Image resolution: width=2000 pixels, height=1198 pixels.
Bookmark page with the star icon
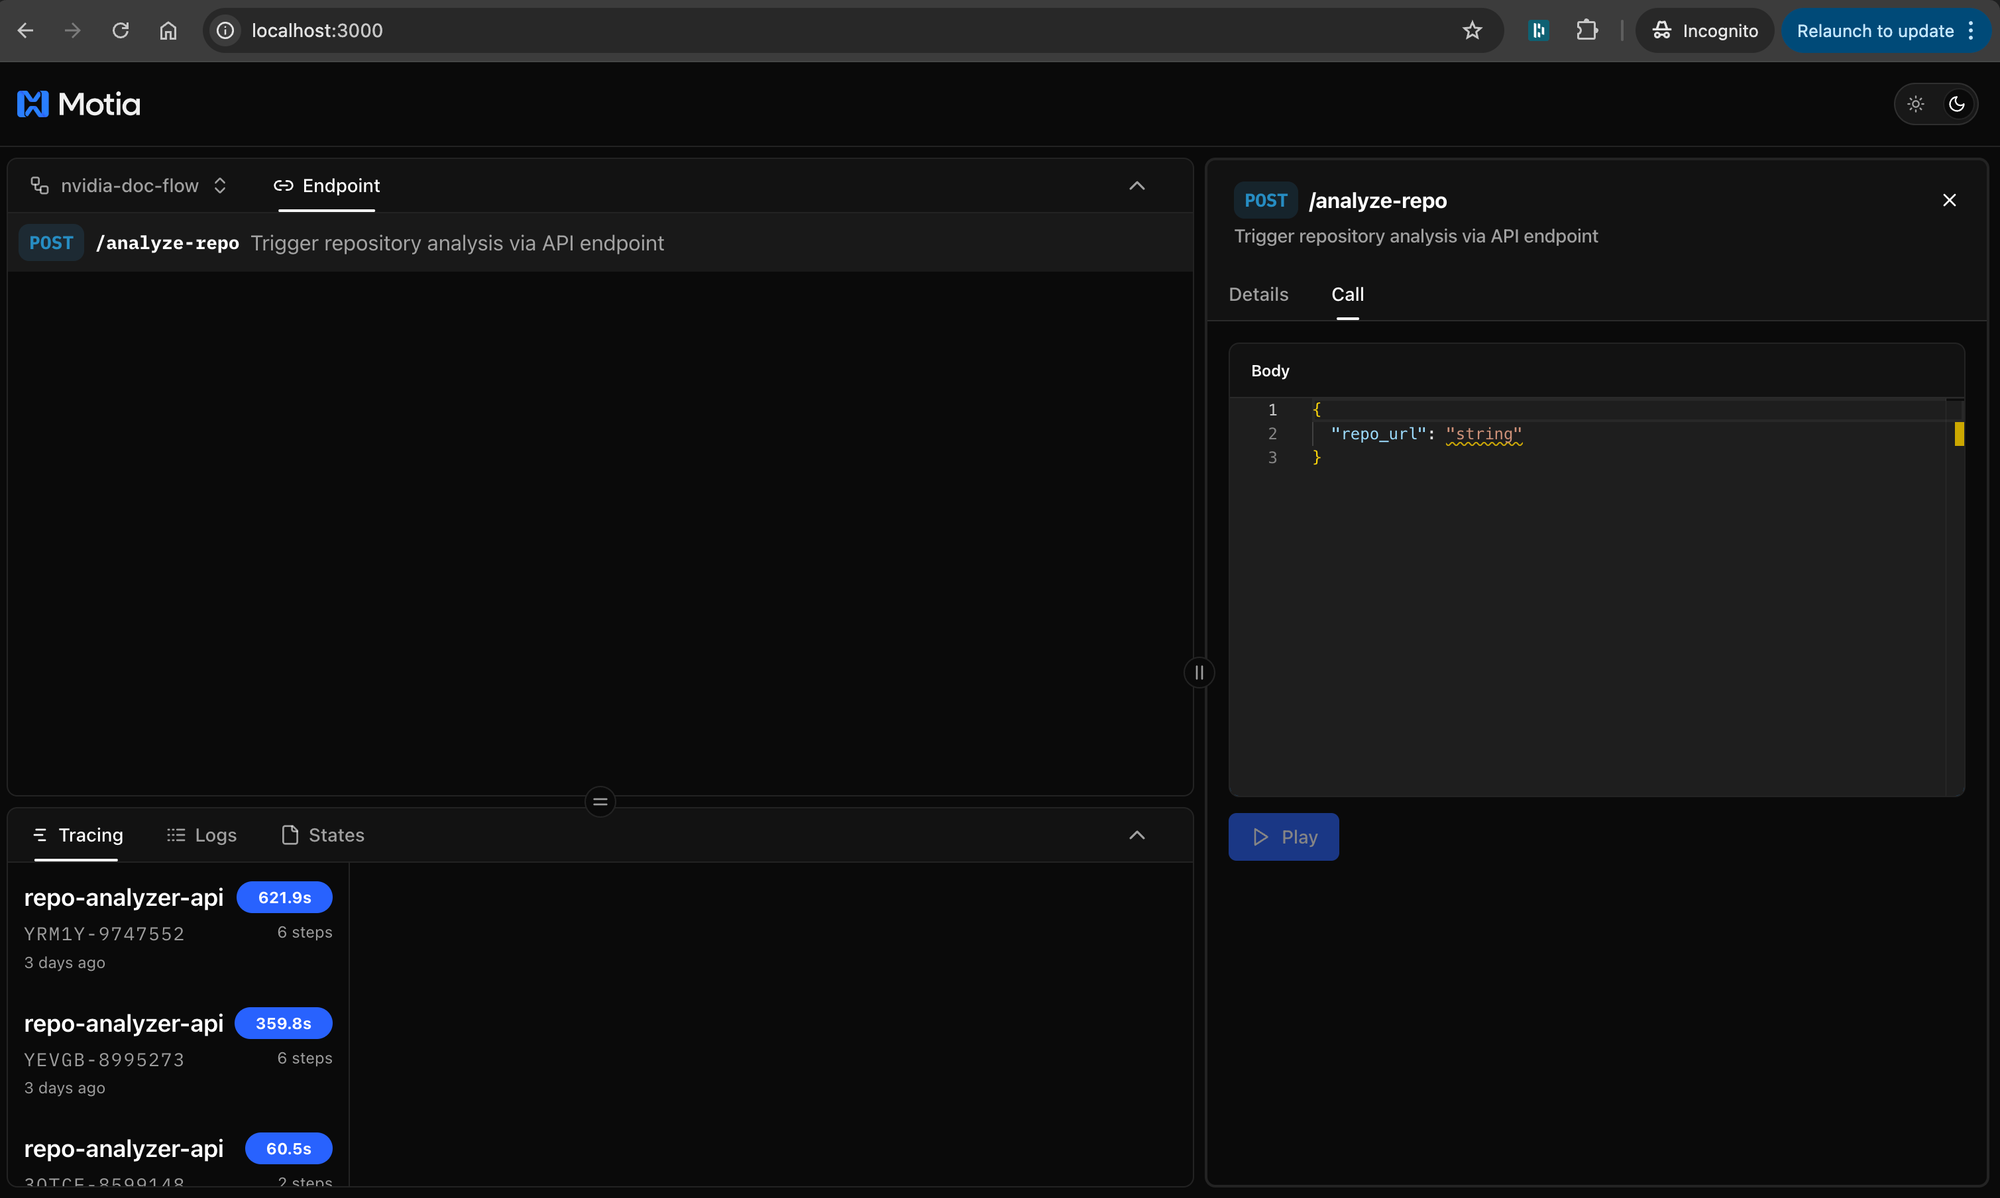1472,31
